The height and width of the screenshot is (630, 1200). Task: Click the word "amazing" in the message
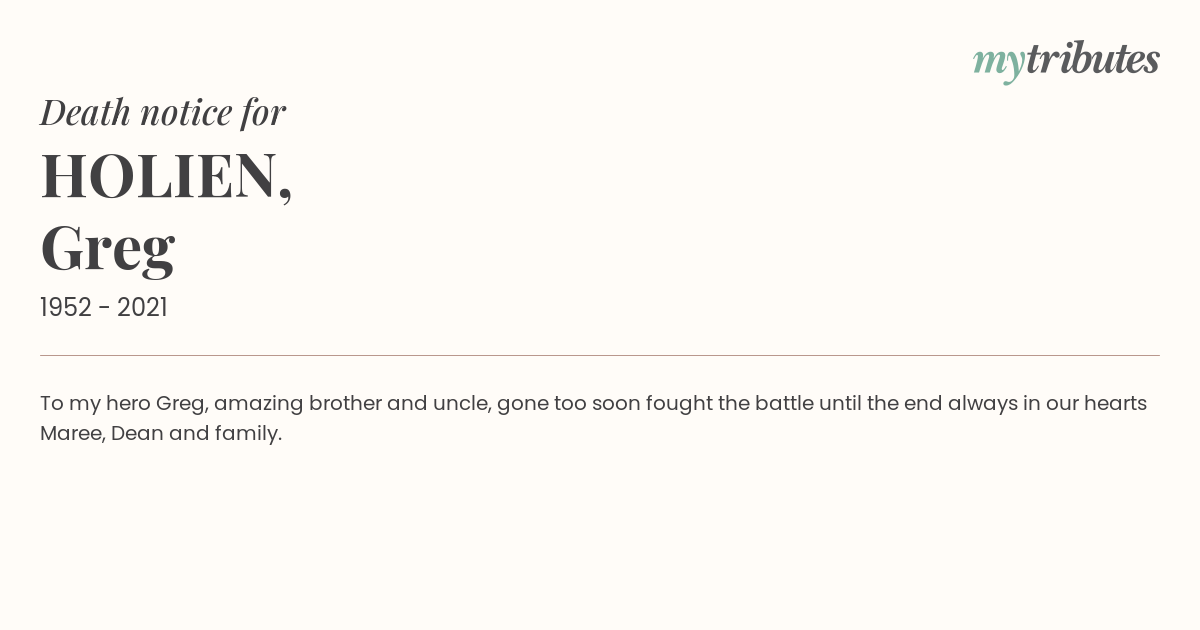pos(257,404)
